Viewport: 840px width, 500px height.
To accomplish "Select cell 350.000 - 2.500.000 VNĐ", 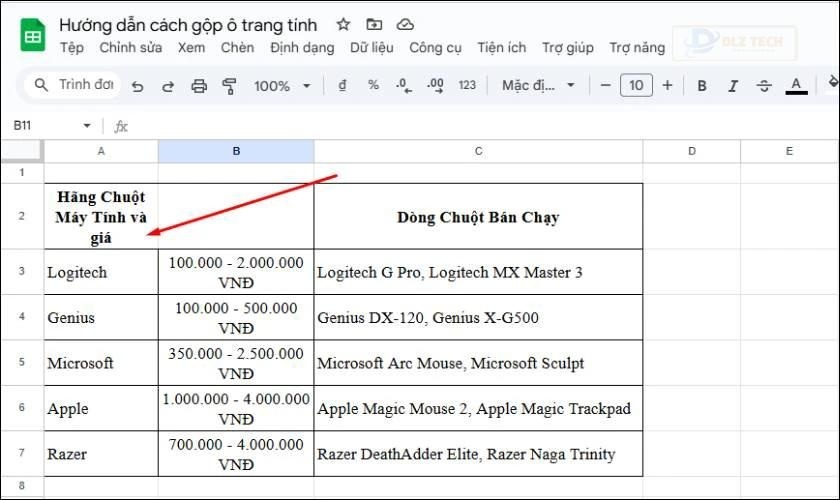I will [236, 363].
